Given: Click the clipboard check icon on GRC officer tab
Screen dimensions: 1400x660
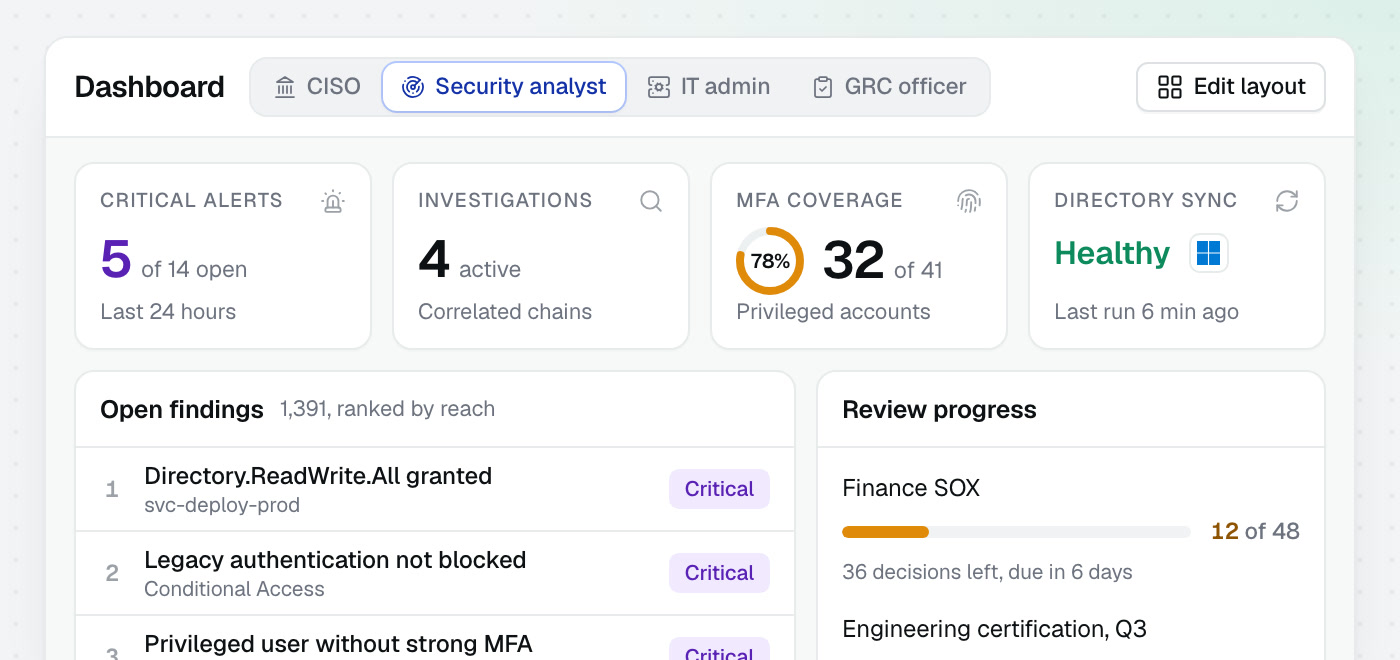Looking at the screenshot, I should [823, 87].
